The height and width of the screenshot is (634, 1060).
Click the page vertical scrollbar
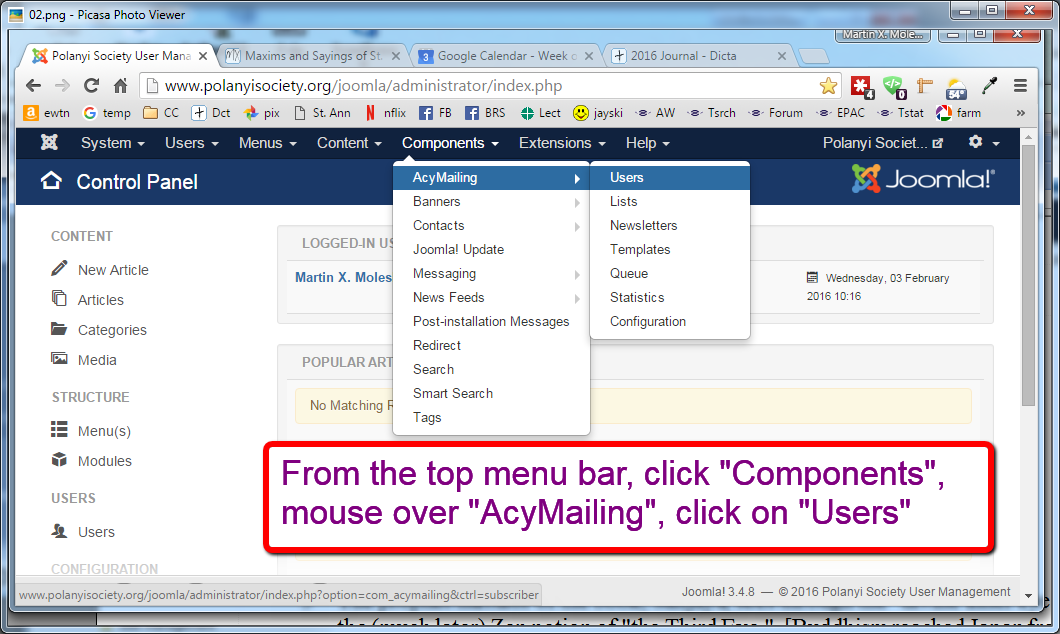[1030, 300]
